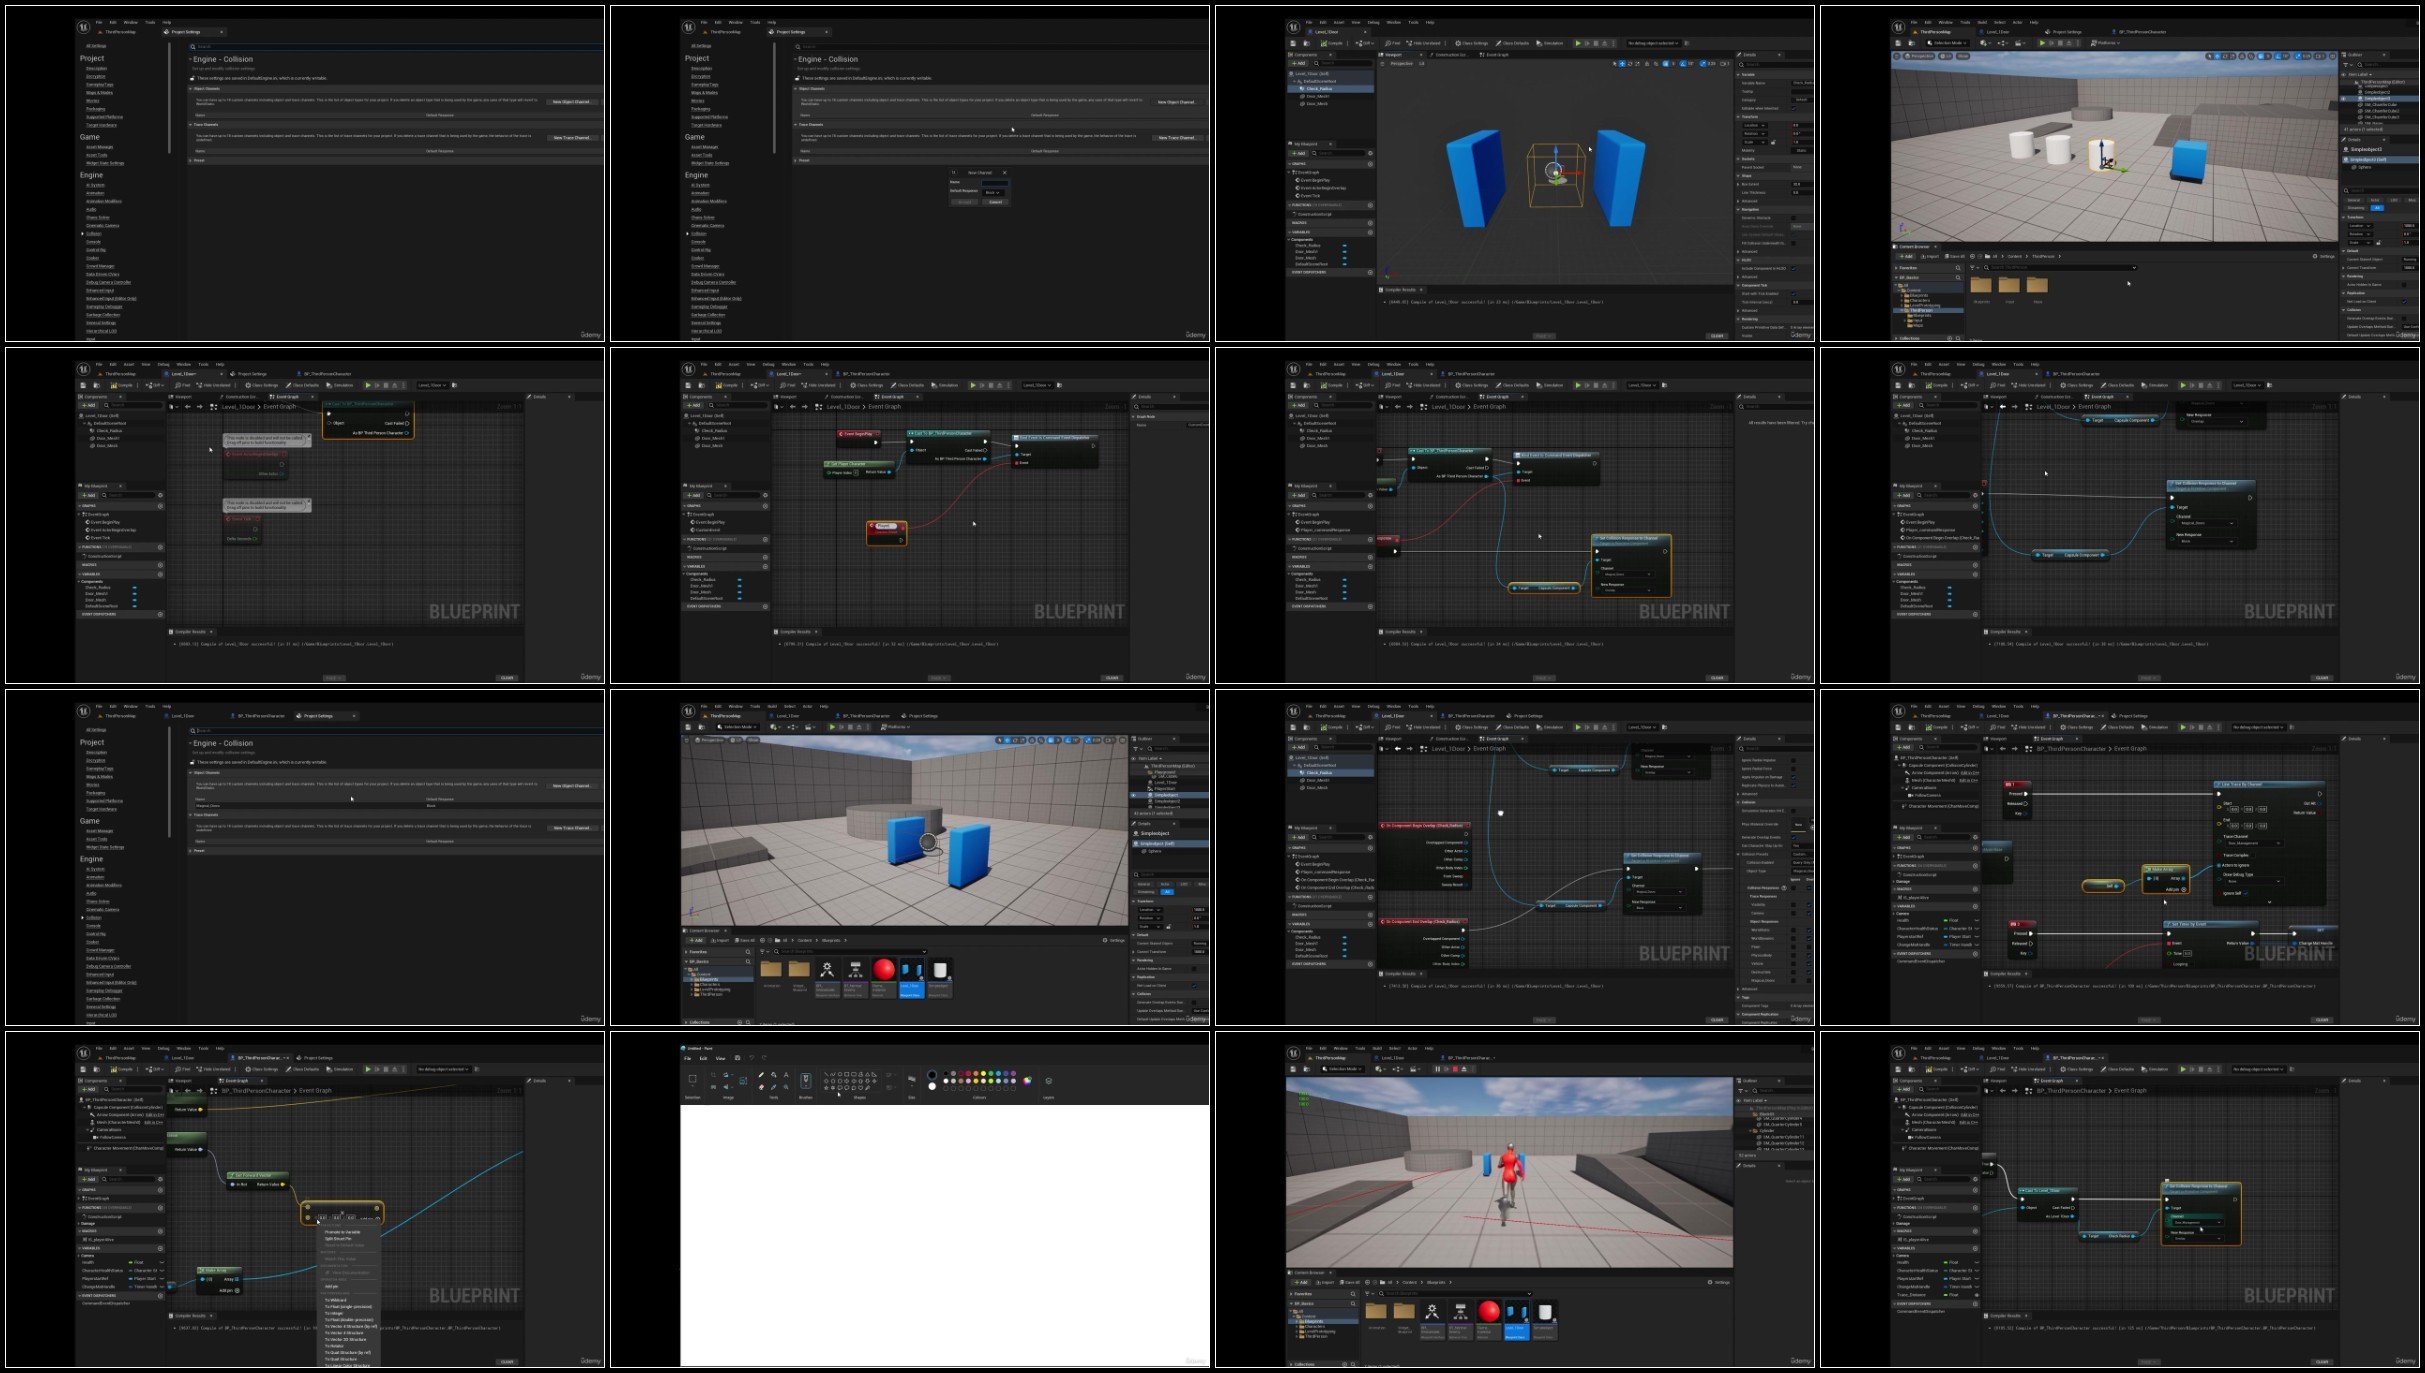
Task: Click the Save icon in Paint's title bar
Action: [x=737, y=1058]
